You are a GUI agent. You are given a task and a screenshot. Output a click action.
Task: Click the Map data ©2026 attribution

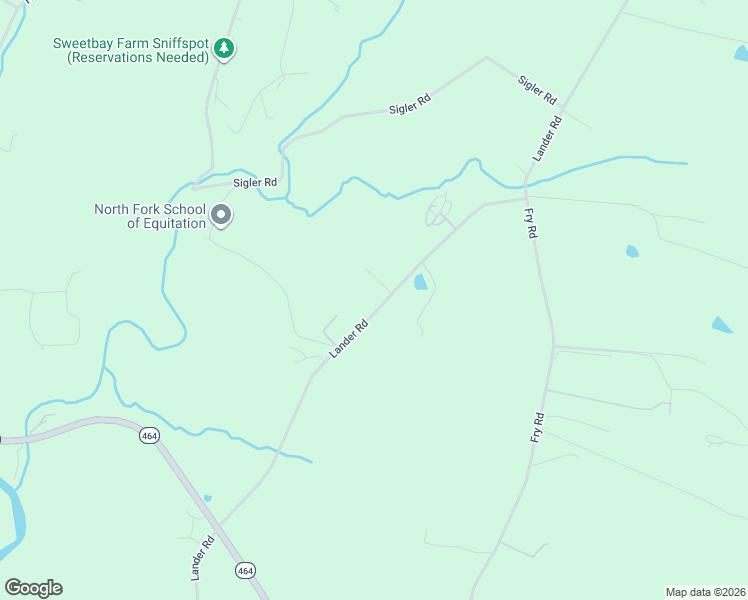706,592
